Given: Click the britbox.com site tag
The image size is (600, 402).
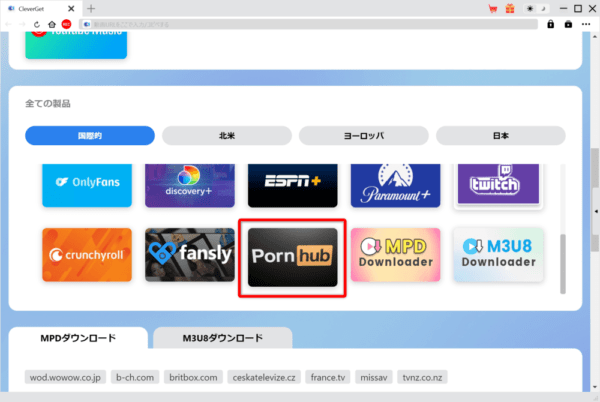Looking at the screenshot, I should [193, 377].
